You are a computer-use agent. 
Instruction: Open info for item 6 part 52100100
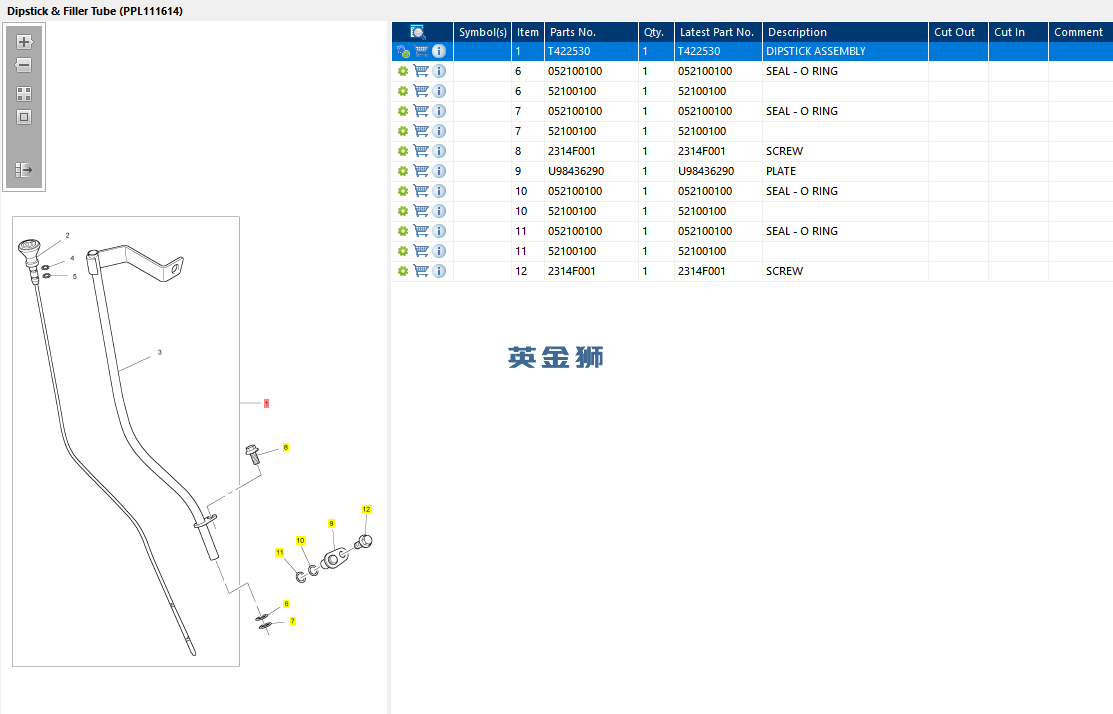439,91
